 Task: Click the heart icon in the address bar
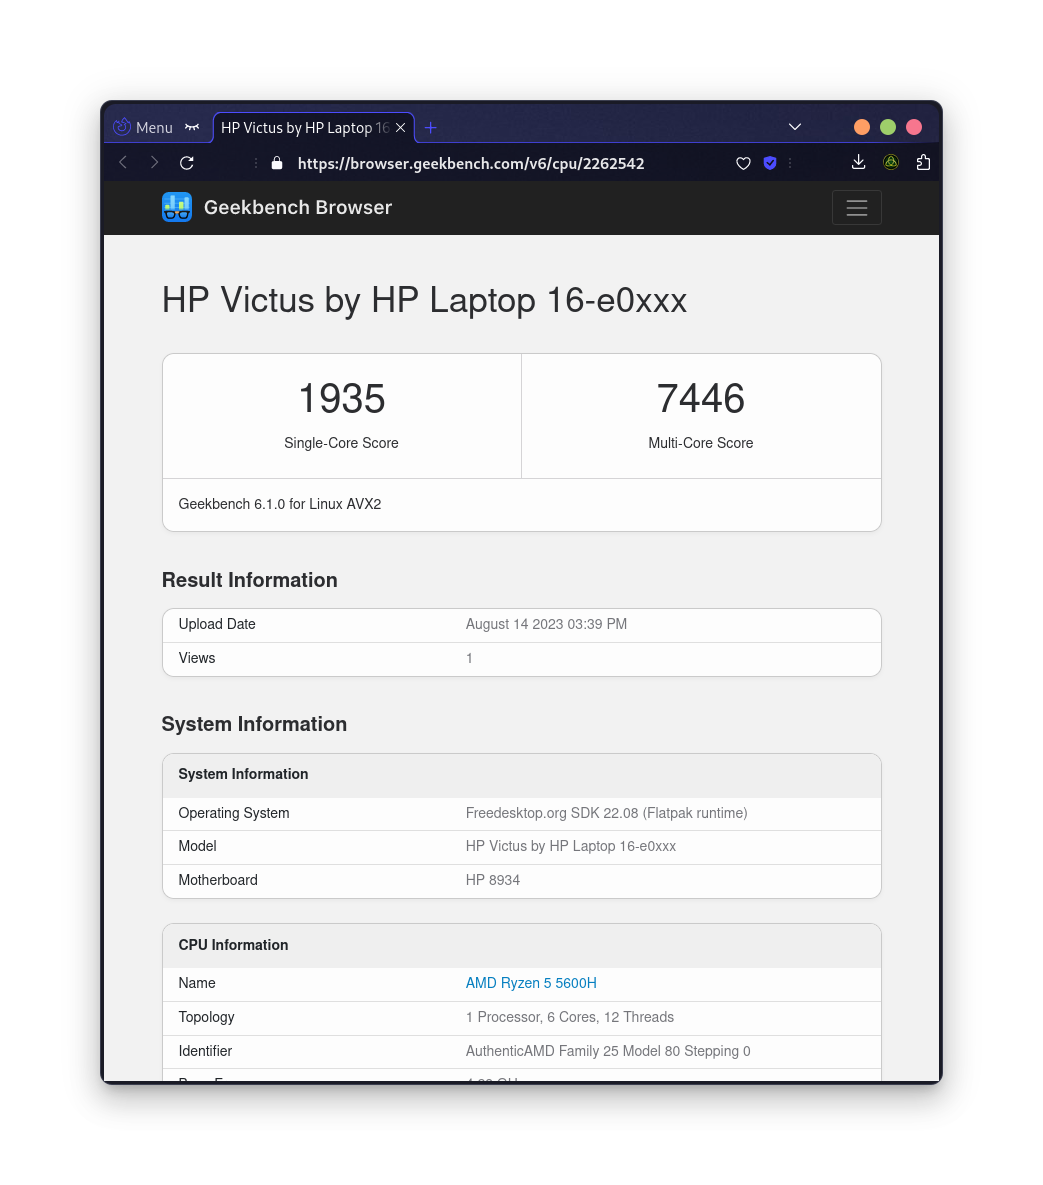click(x=742, y=163)
